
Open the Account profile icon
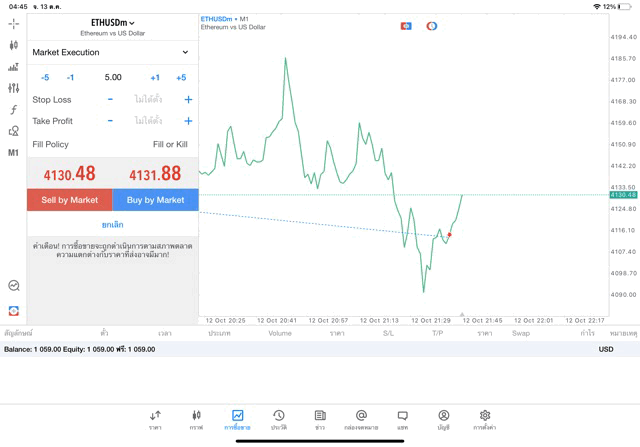coord(443,419)
